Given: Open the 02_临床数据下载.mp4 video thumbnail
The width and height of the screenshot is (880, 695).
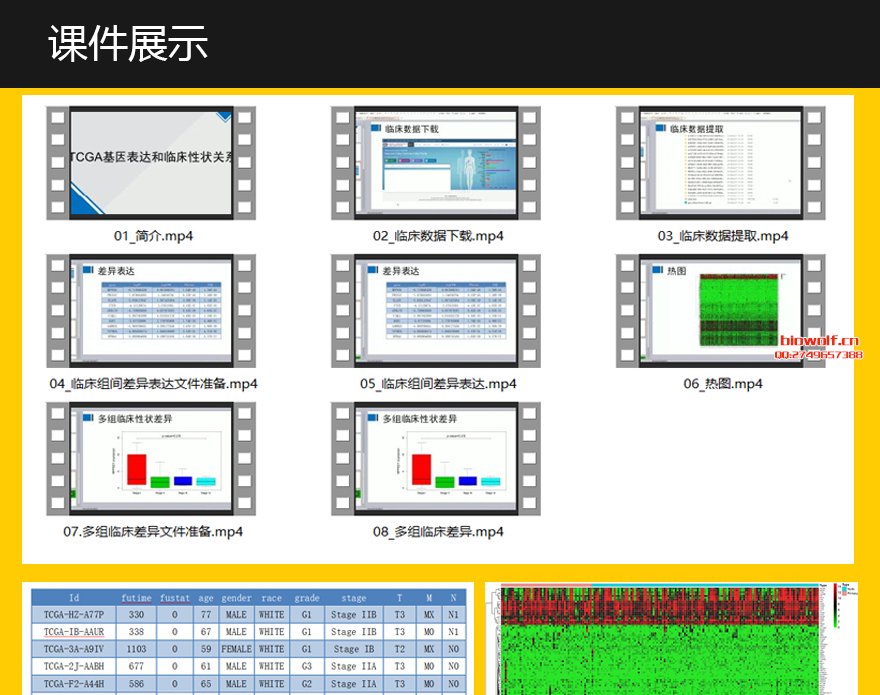Looking at the screenshot, I should click(x=436, y=163).
